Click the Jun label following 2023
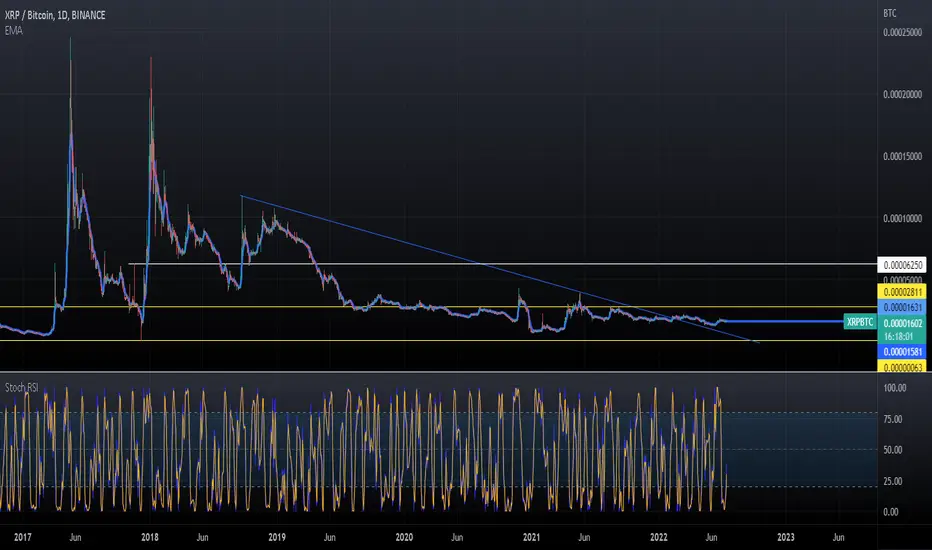This screenshot has width=932, height=550. click(x=838, y=537)
